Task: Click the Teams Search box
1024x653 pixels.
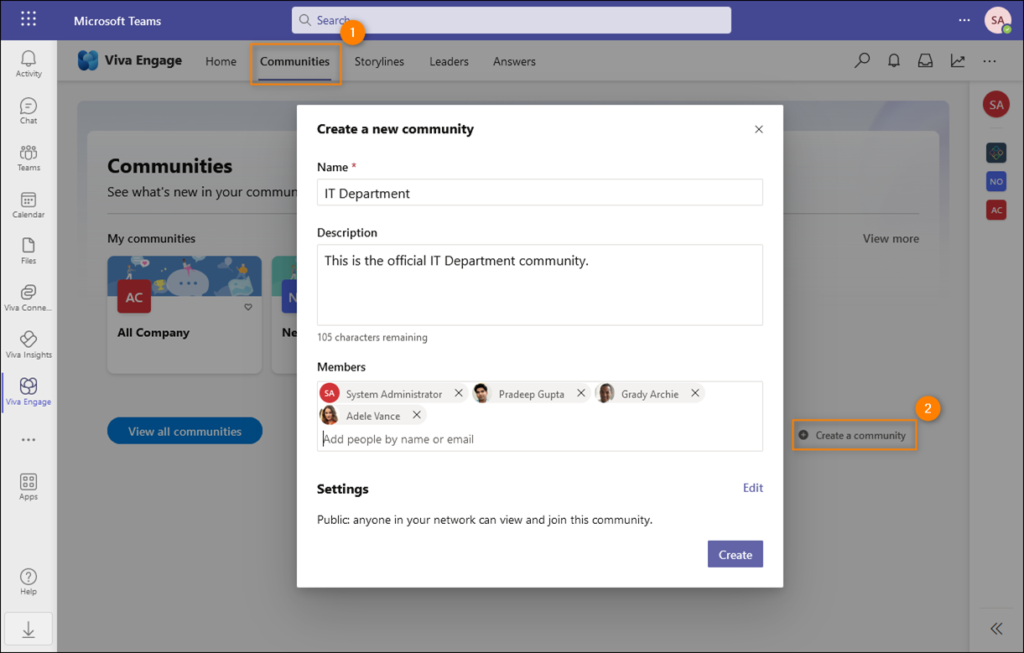Action: click(x=511, y=20)
